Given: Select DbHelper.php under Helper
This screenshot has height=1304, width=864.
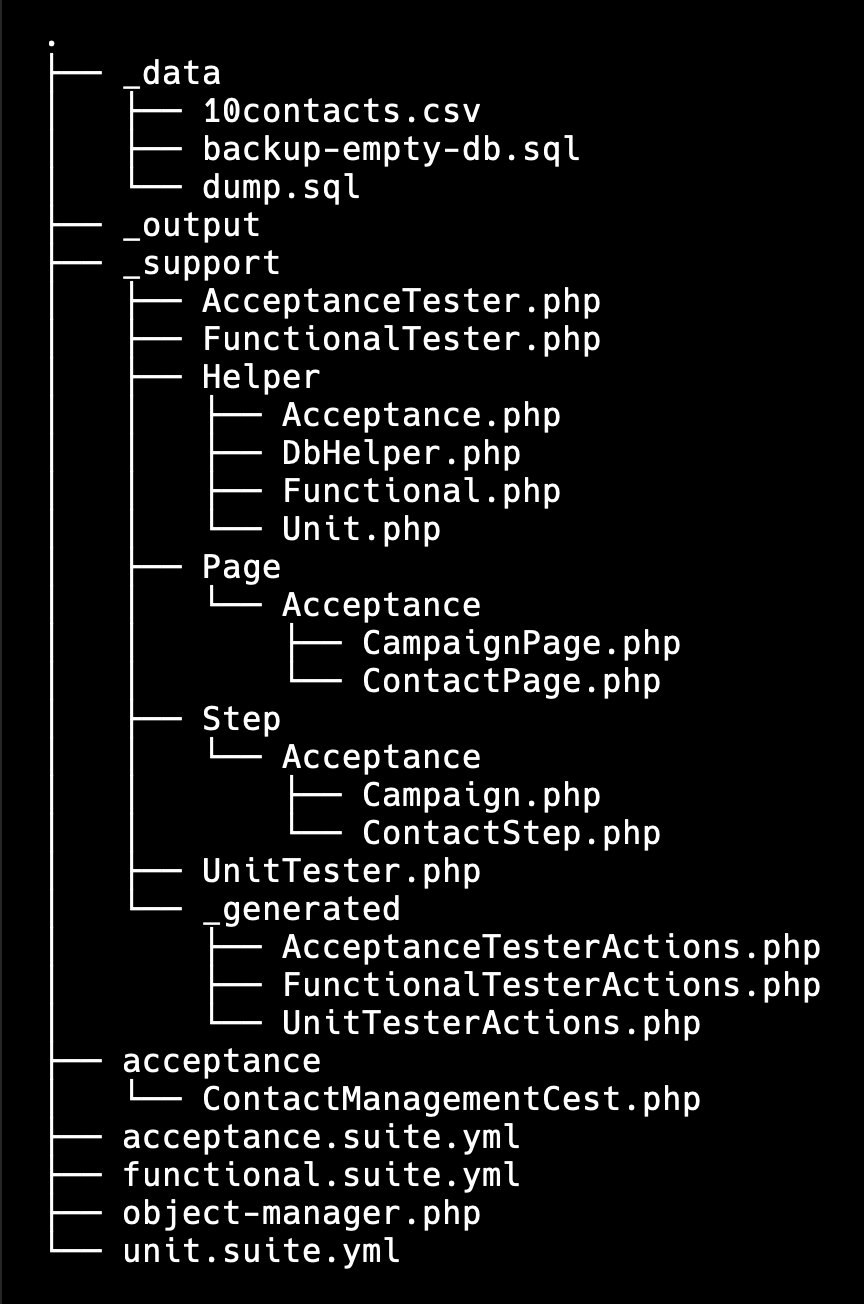Looking at the screenshot, I should 401,453.
